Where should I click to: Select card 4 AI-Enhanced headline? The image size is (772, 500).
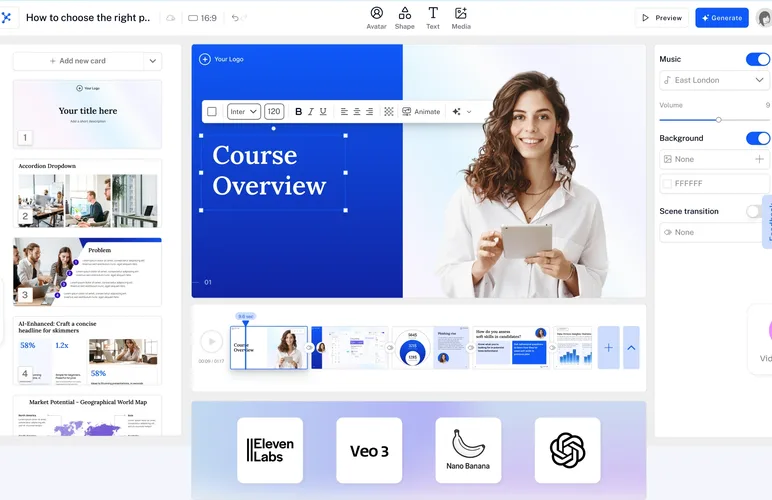tap(87, 350)
